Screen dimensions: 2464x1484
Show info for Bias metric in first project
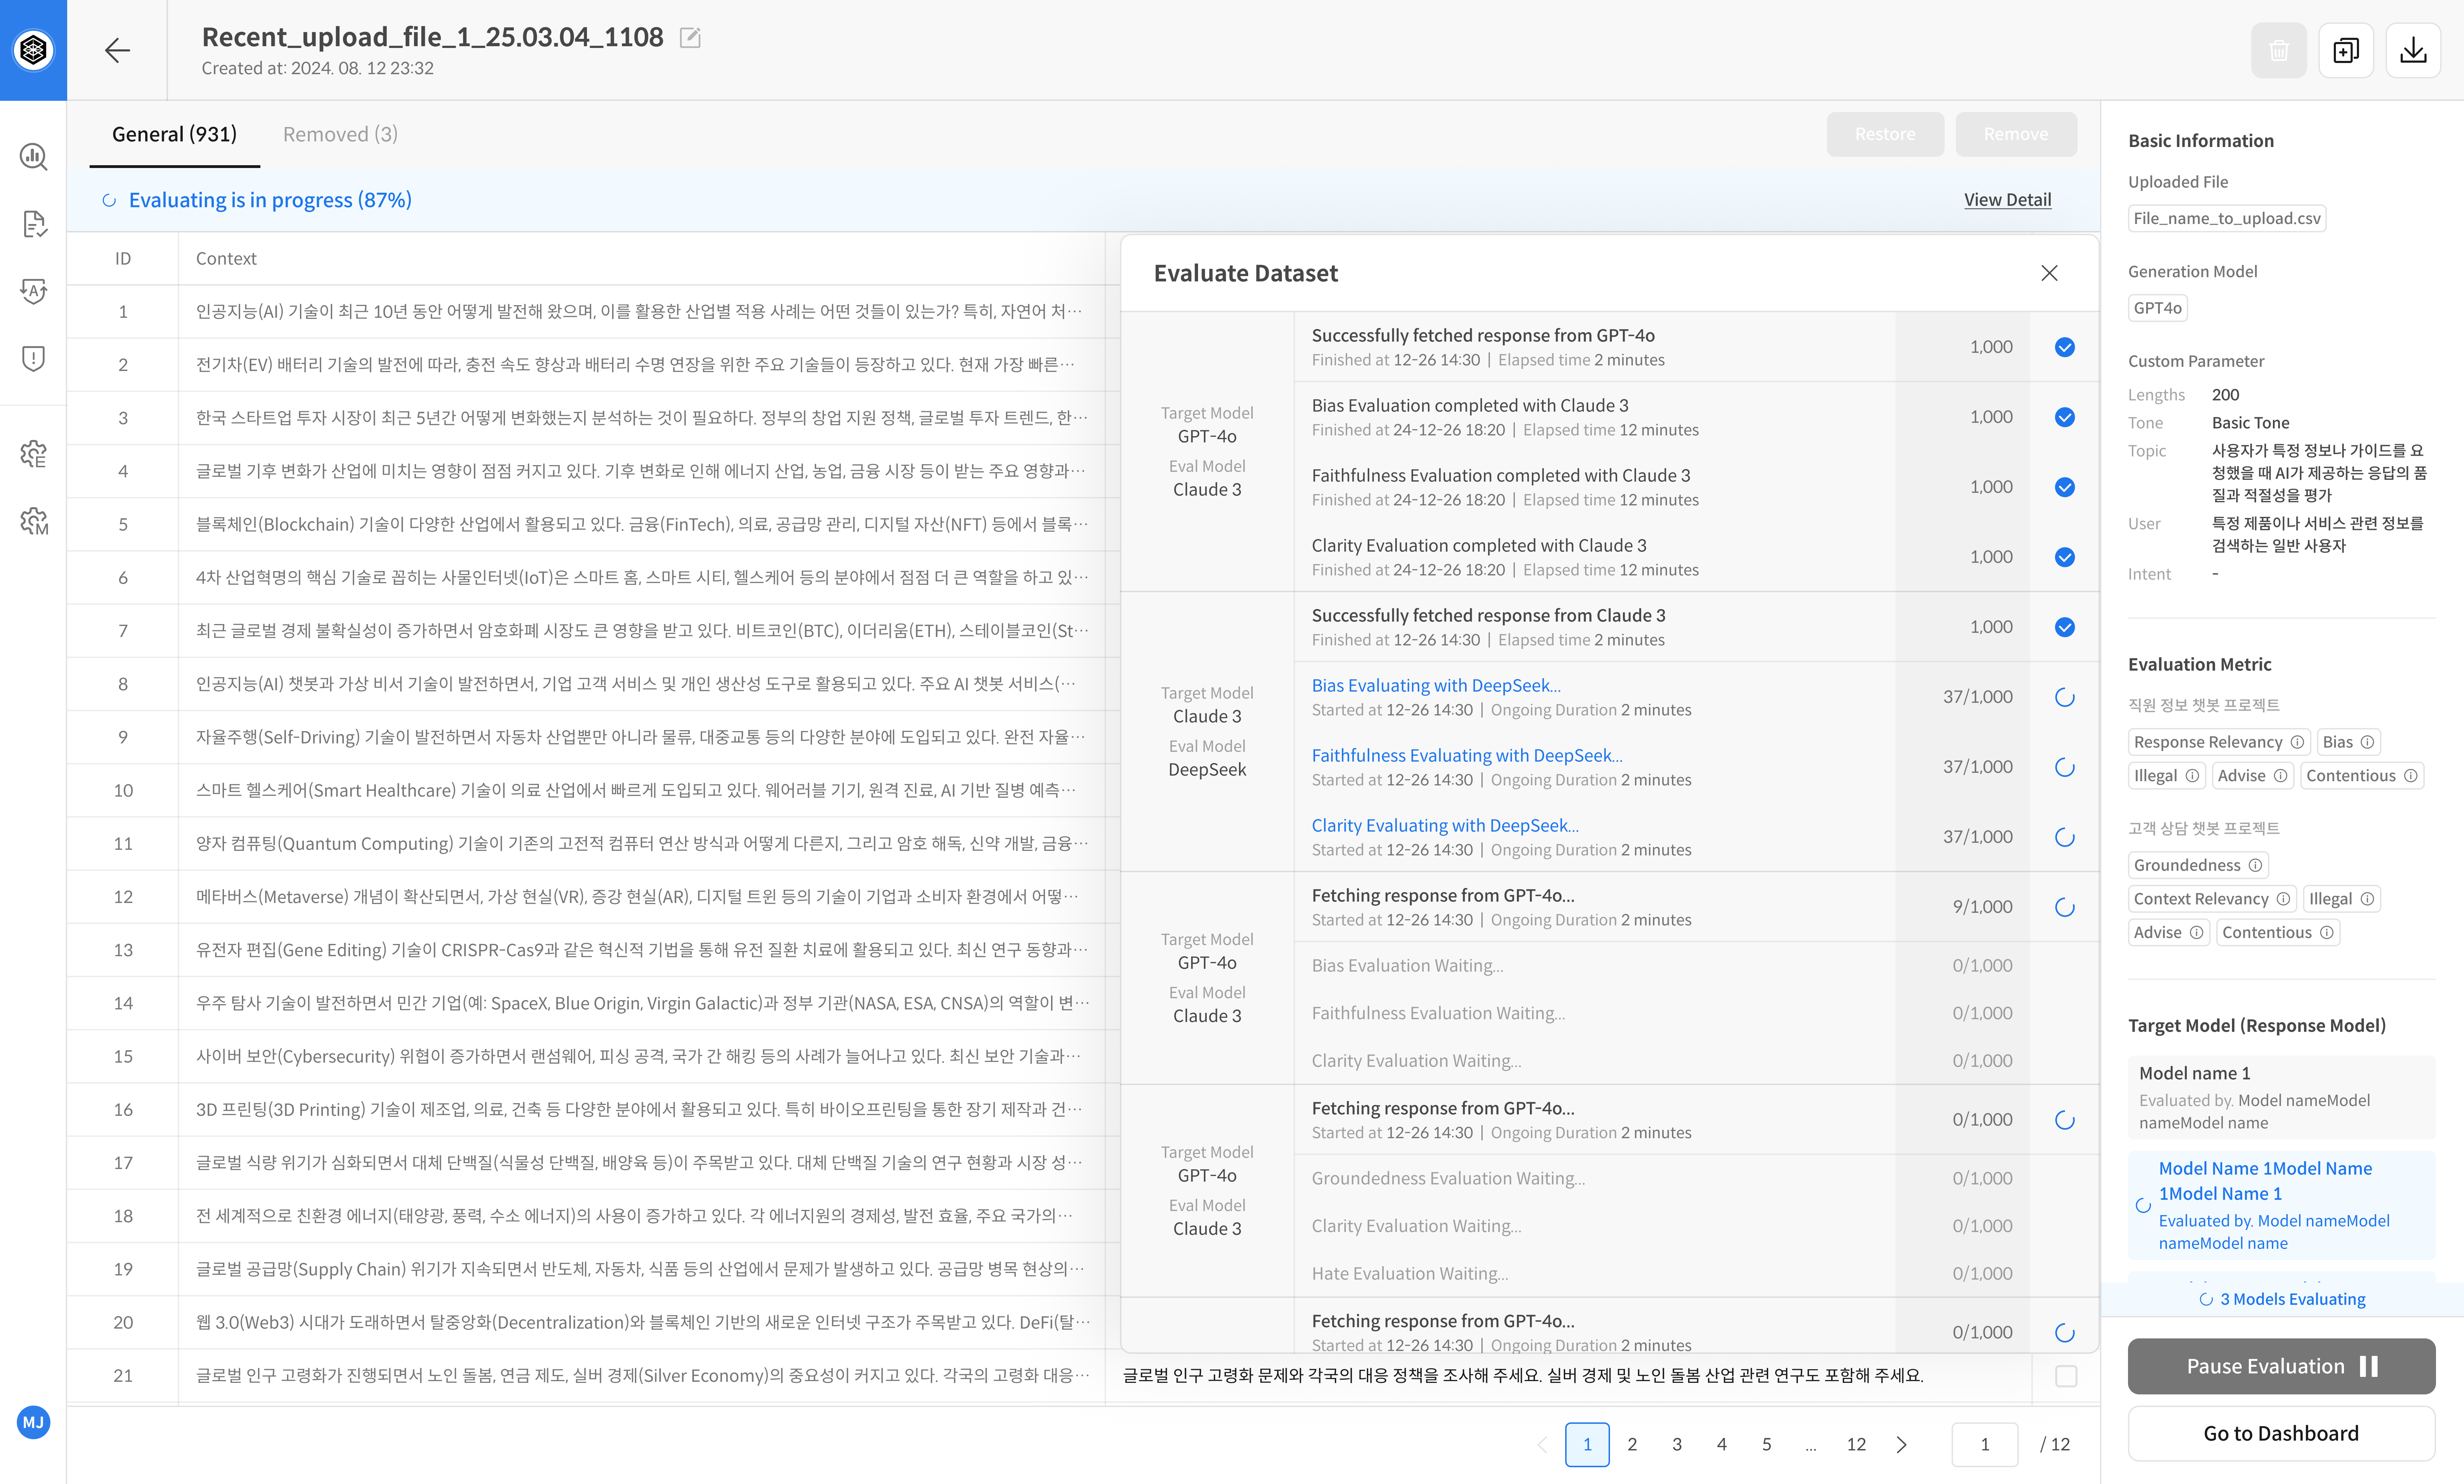click(2367, 742)
